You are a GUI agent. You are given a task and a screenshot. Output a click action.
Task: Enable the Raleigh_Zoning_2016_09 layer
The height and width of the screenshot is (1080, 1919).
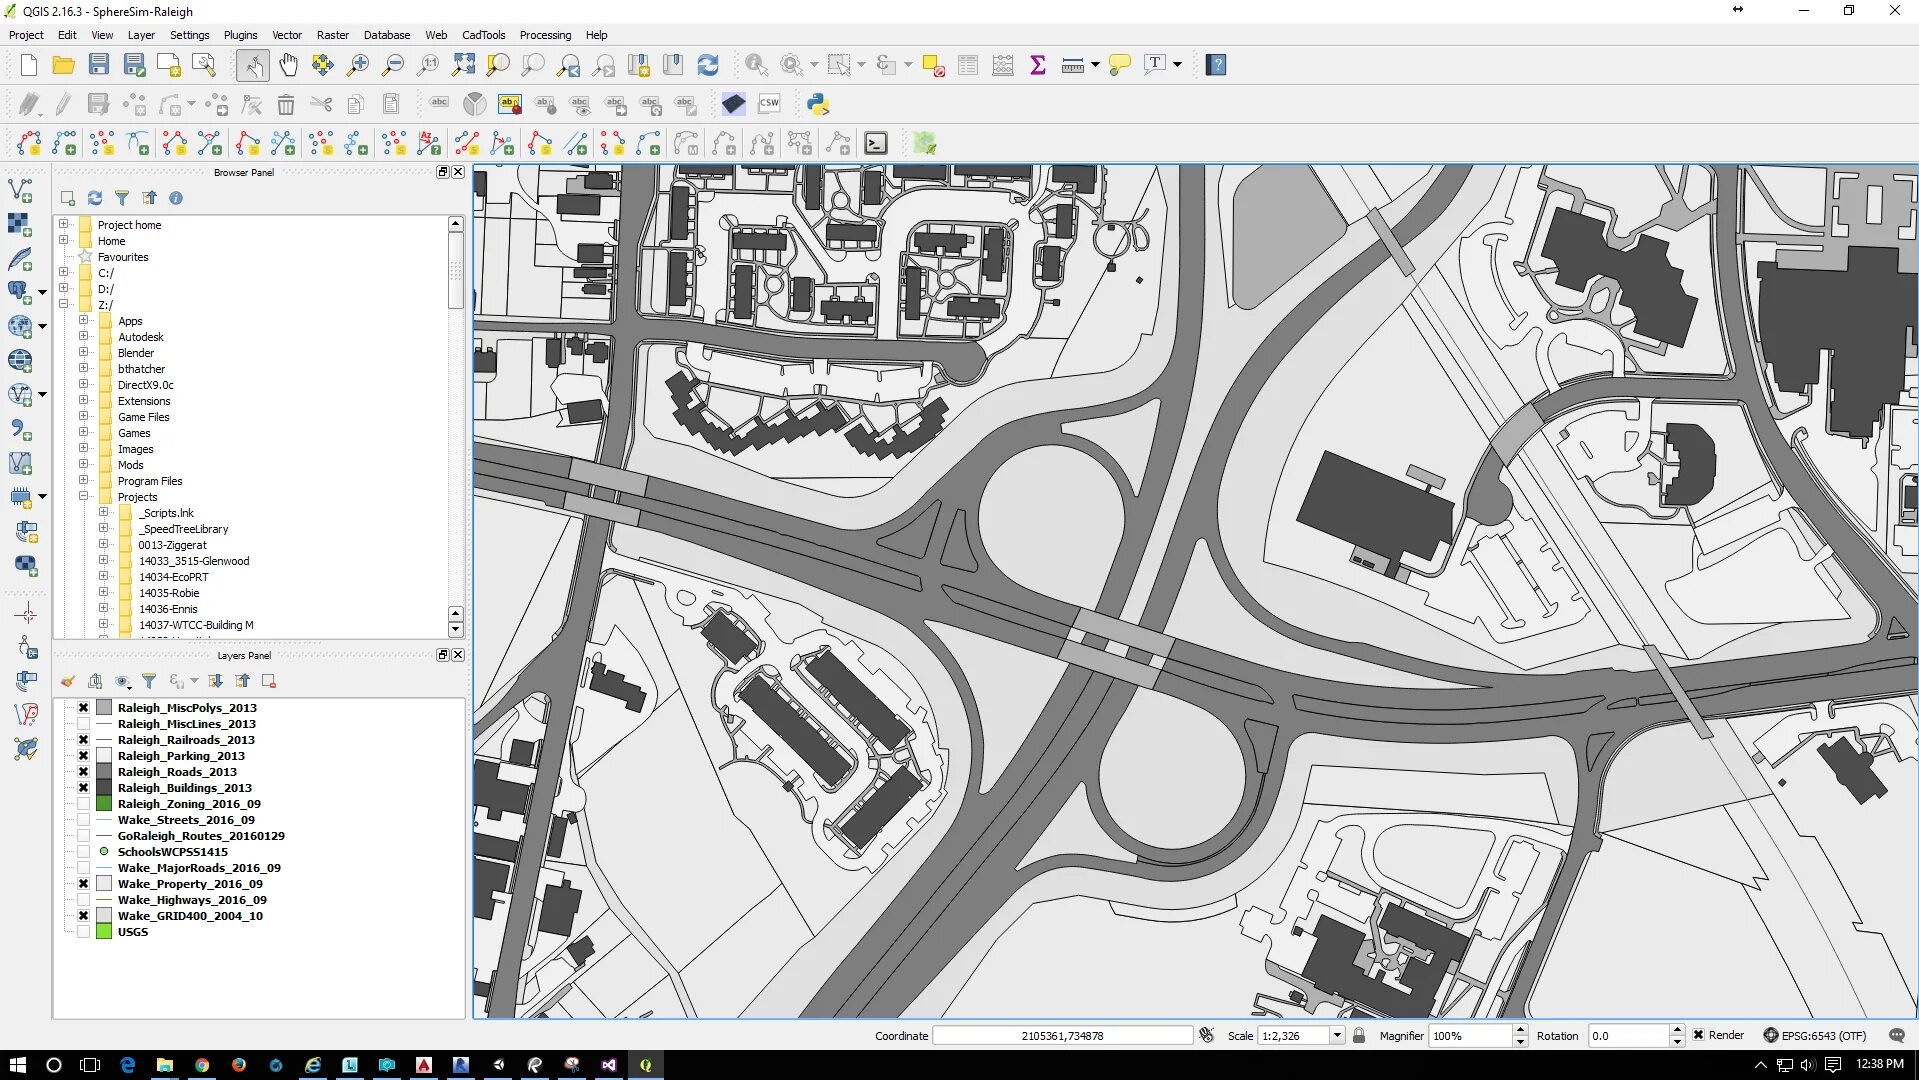tap(84, 804)
